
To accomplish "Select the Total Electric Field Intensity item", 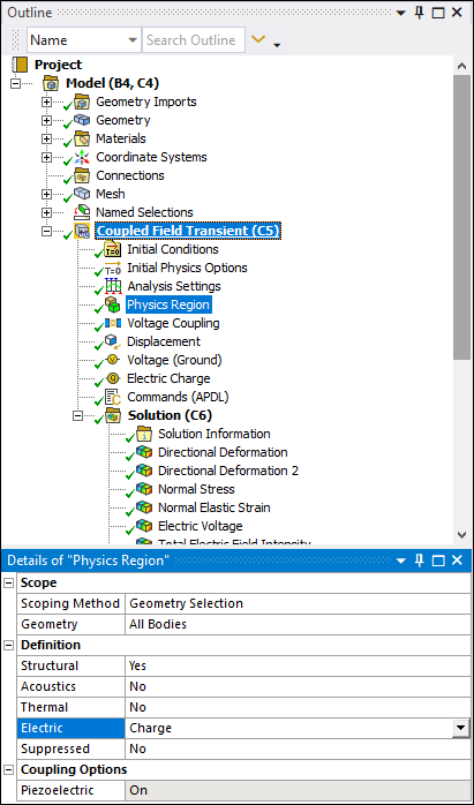I will [234, 542].
